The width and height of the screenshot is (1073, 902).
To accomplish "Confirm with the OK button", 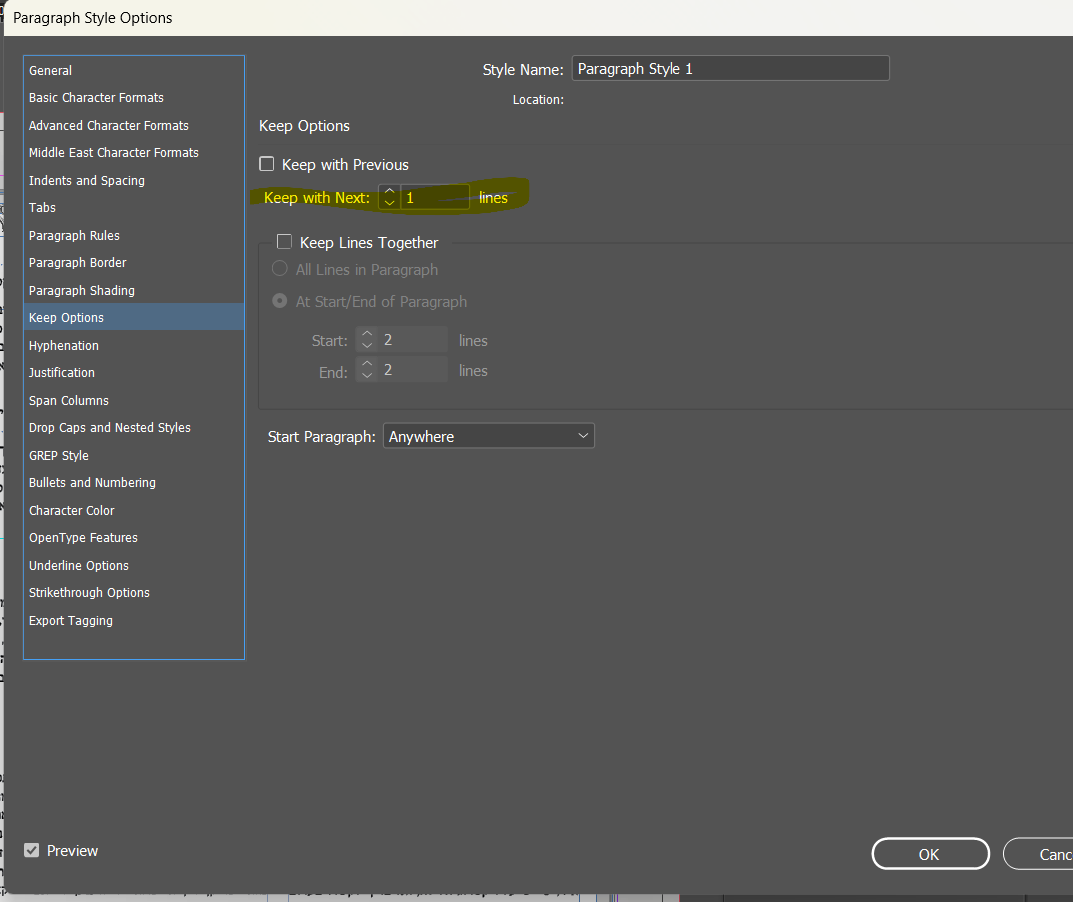I will click(x=930, y=854).
